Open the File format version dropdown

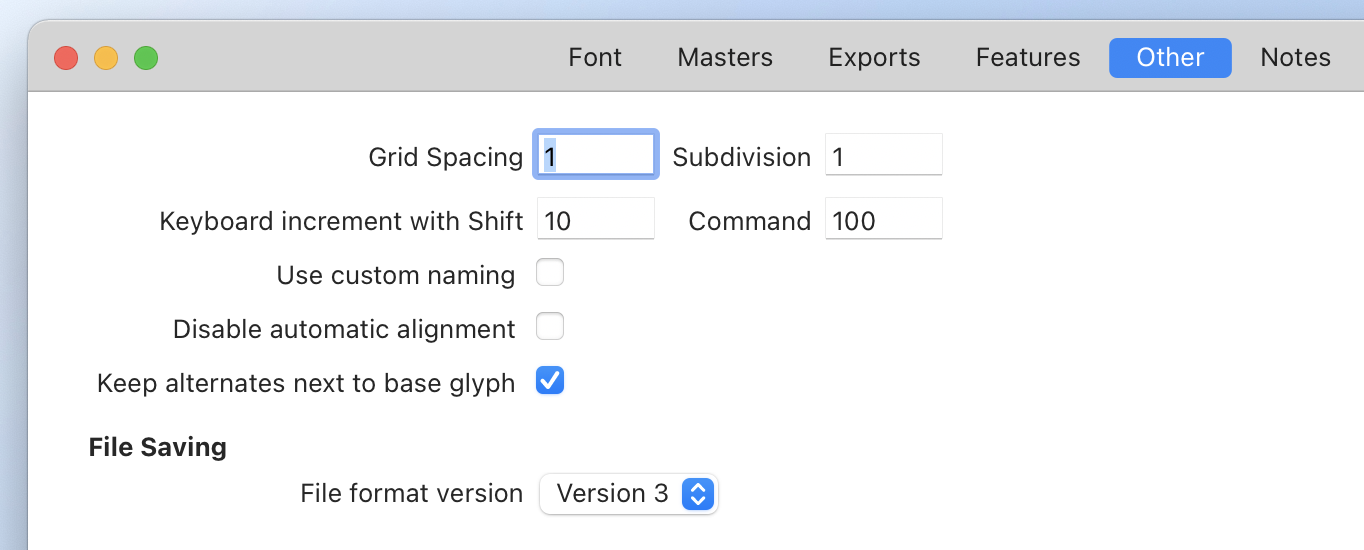tap(628, 494)
